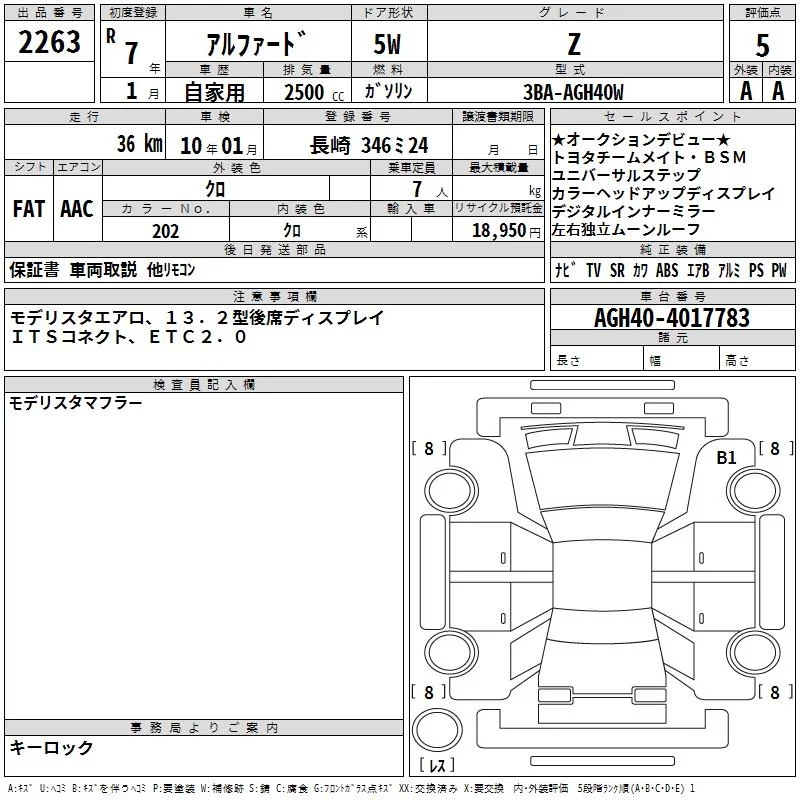Viewport: 800px width, 800px height.
Task: Click the レス label below the spare tire
Action: [436, 766]
